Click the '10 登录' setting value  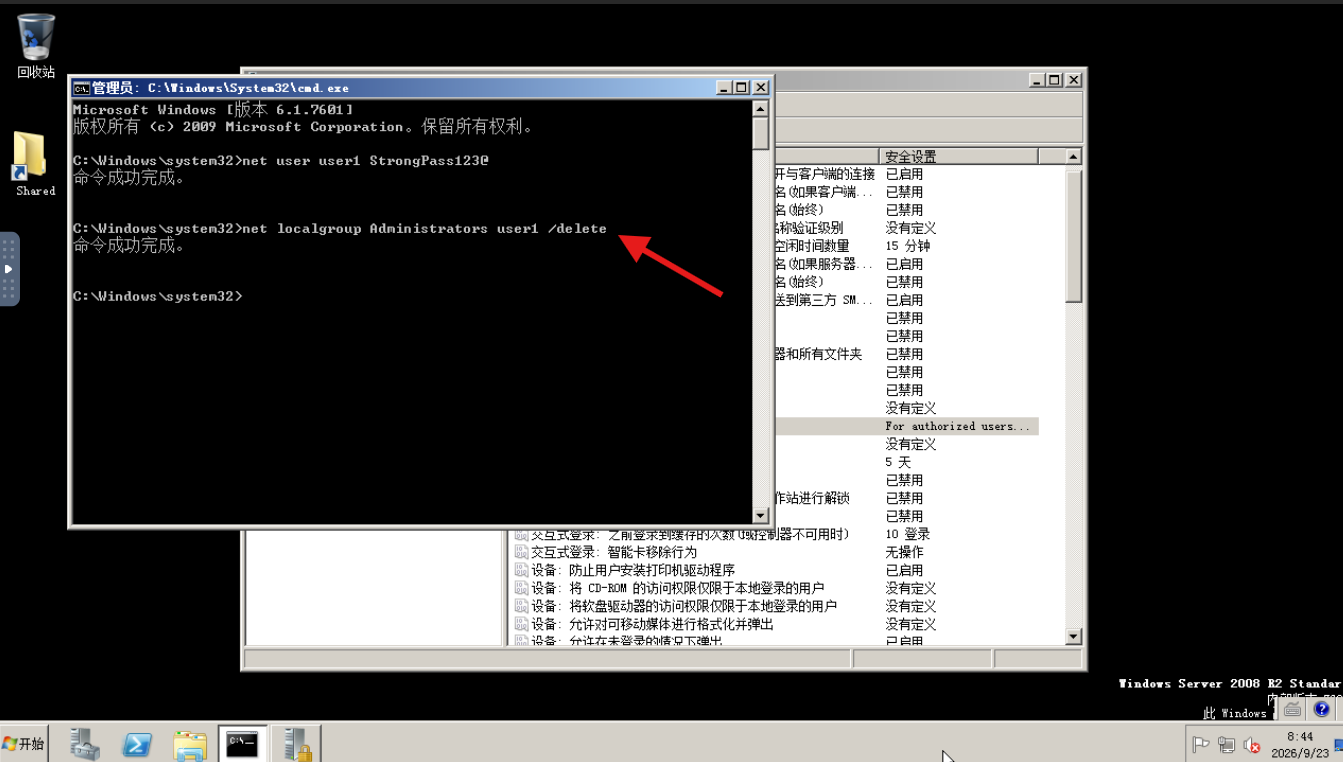coord(908,534)
